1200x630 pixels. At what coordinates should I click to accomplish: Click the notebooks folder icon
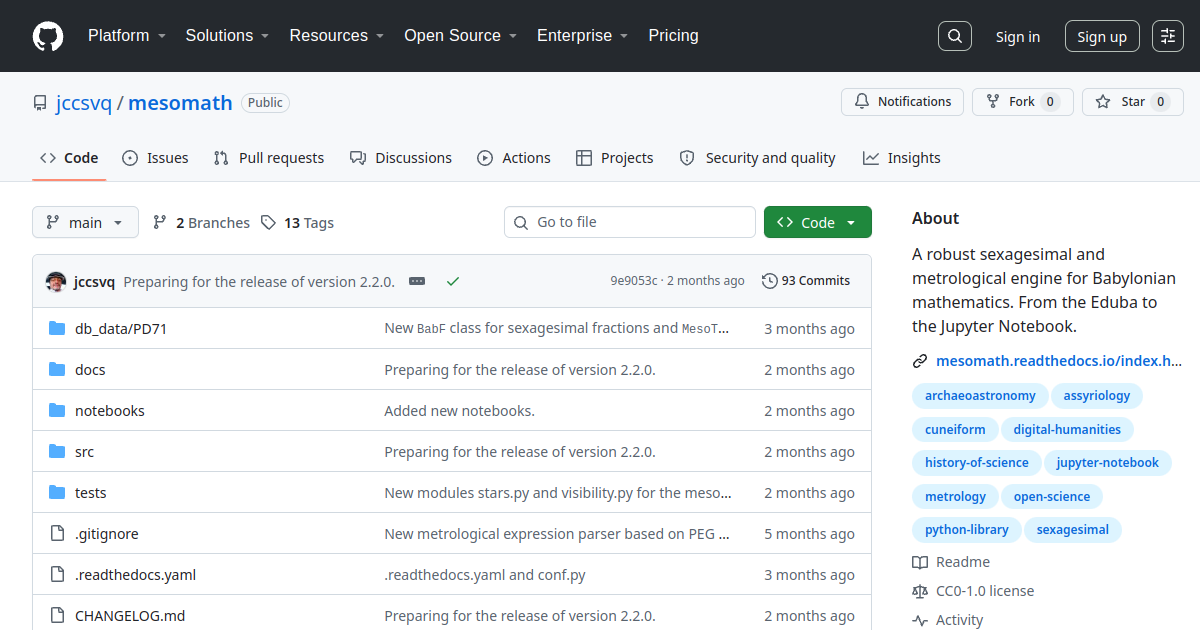[57, 410]
